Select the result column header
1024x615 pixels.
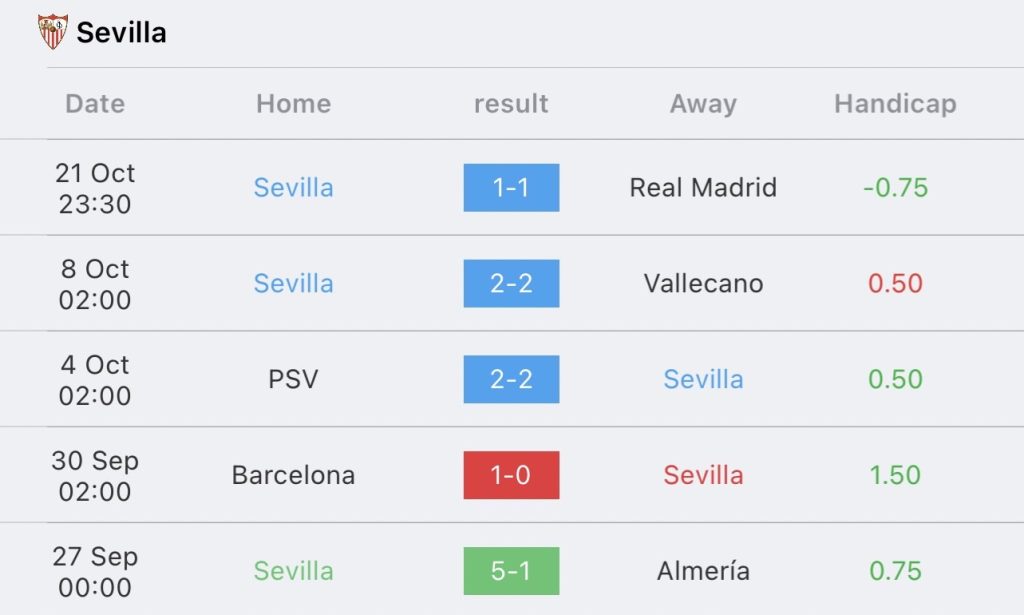pos(511,104)
